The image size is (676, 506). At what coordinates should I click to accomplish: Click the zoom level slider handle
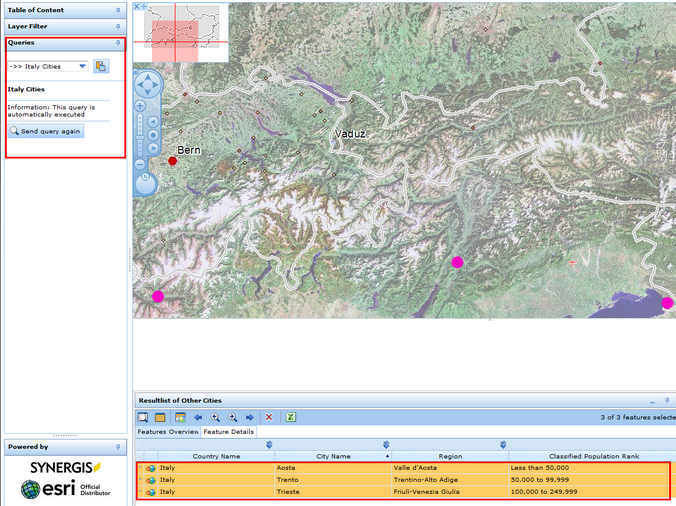[x=140, y=137]
